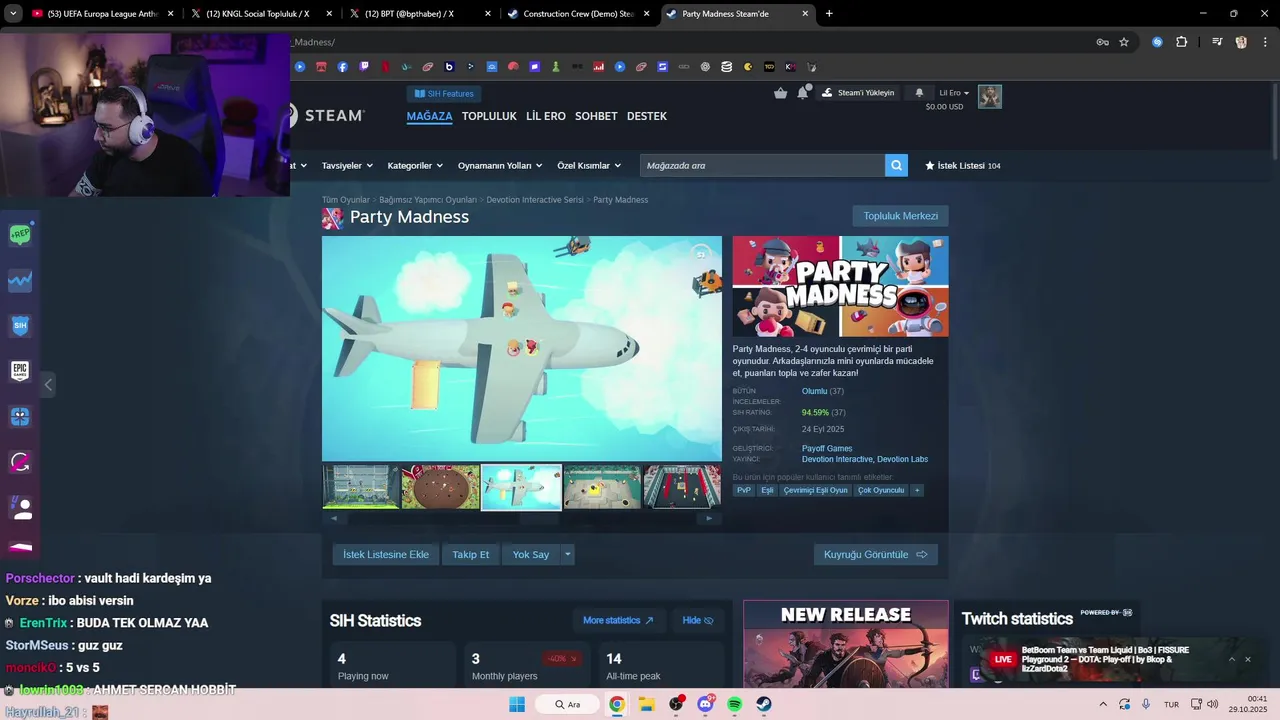Open the dropdown arrow beside Yok Say
1280x720 pixels.
point(568,554)
